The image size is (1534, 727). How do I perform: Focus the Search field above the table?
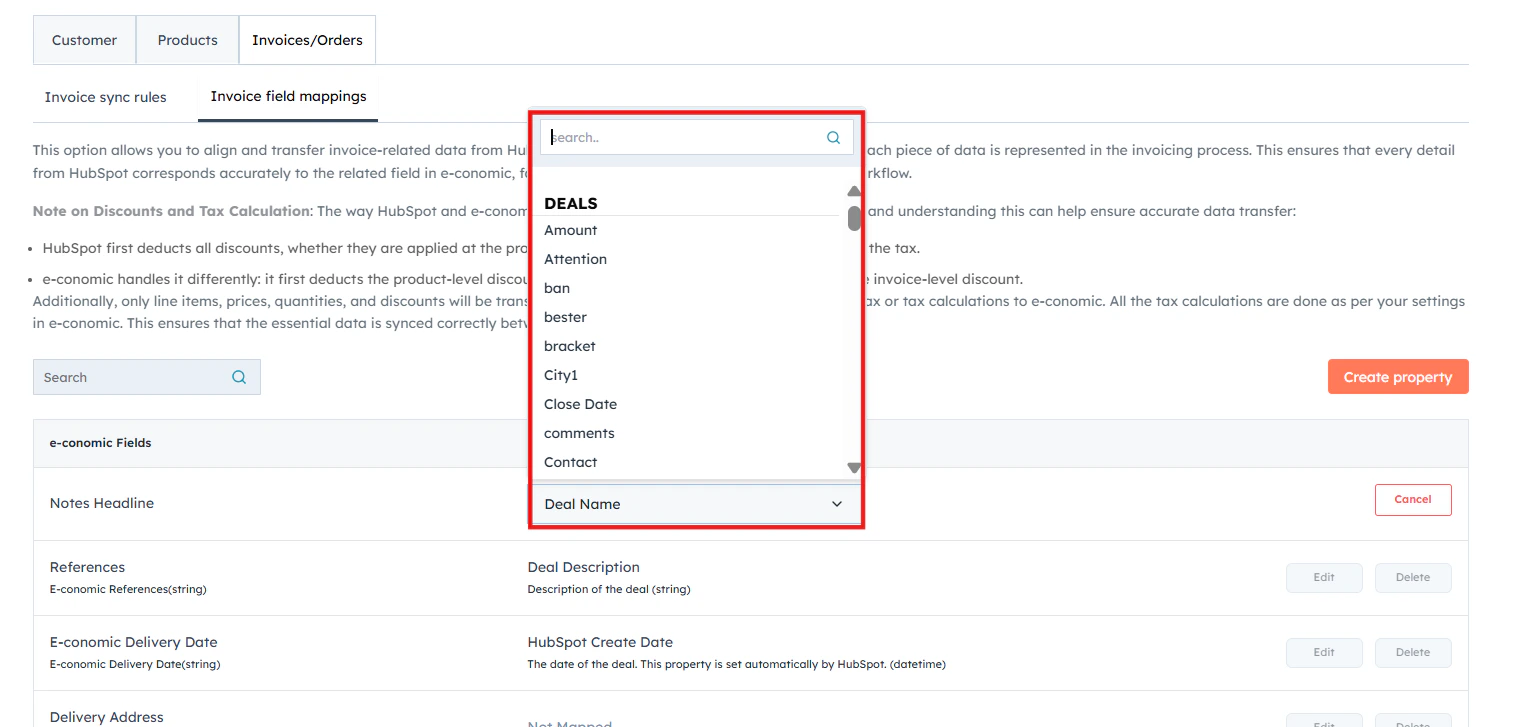146,377
